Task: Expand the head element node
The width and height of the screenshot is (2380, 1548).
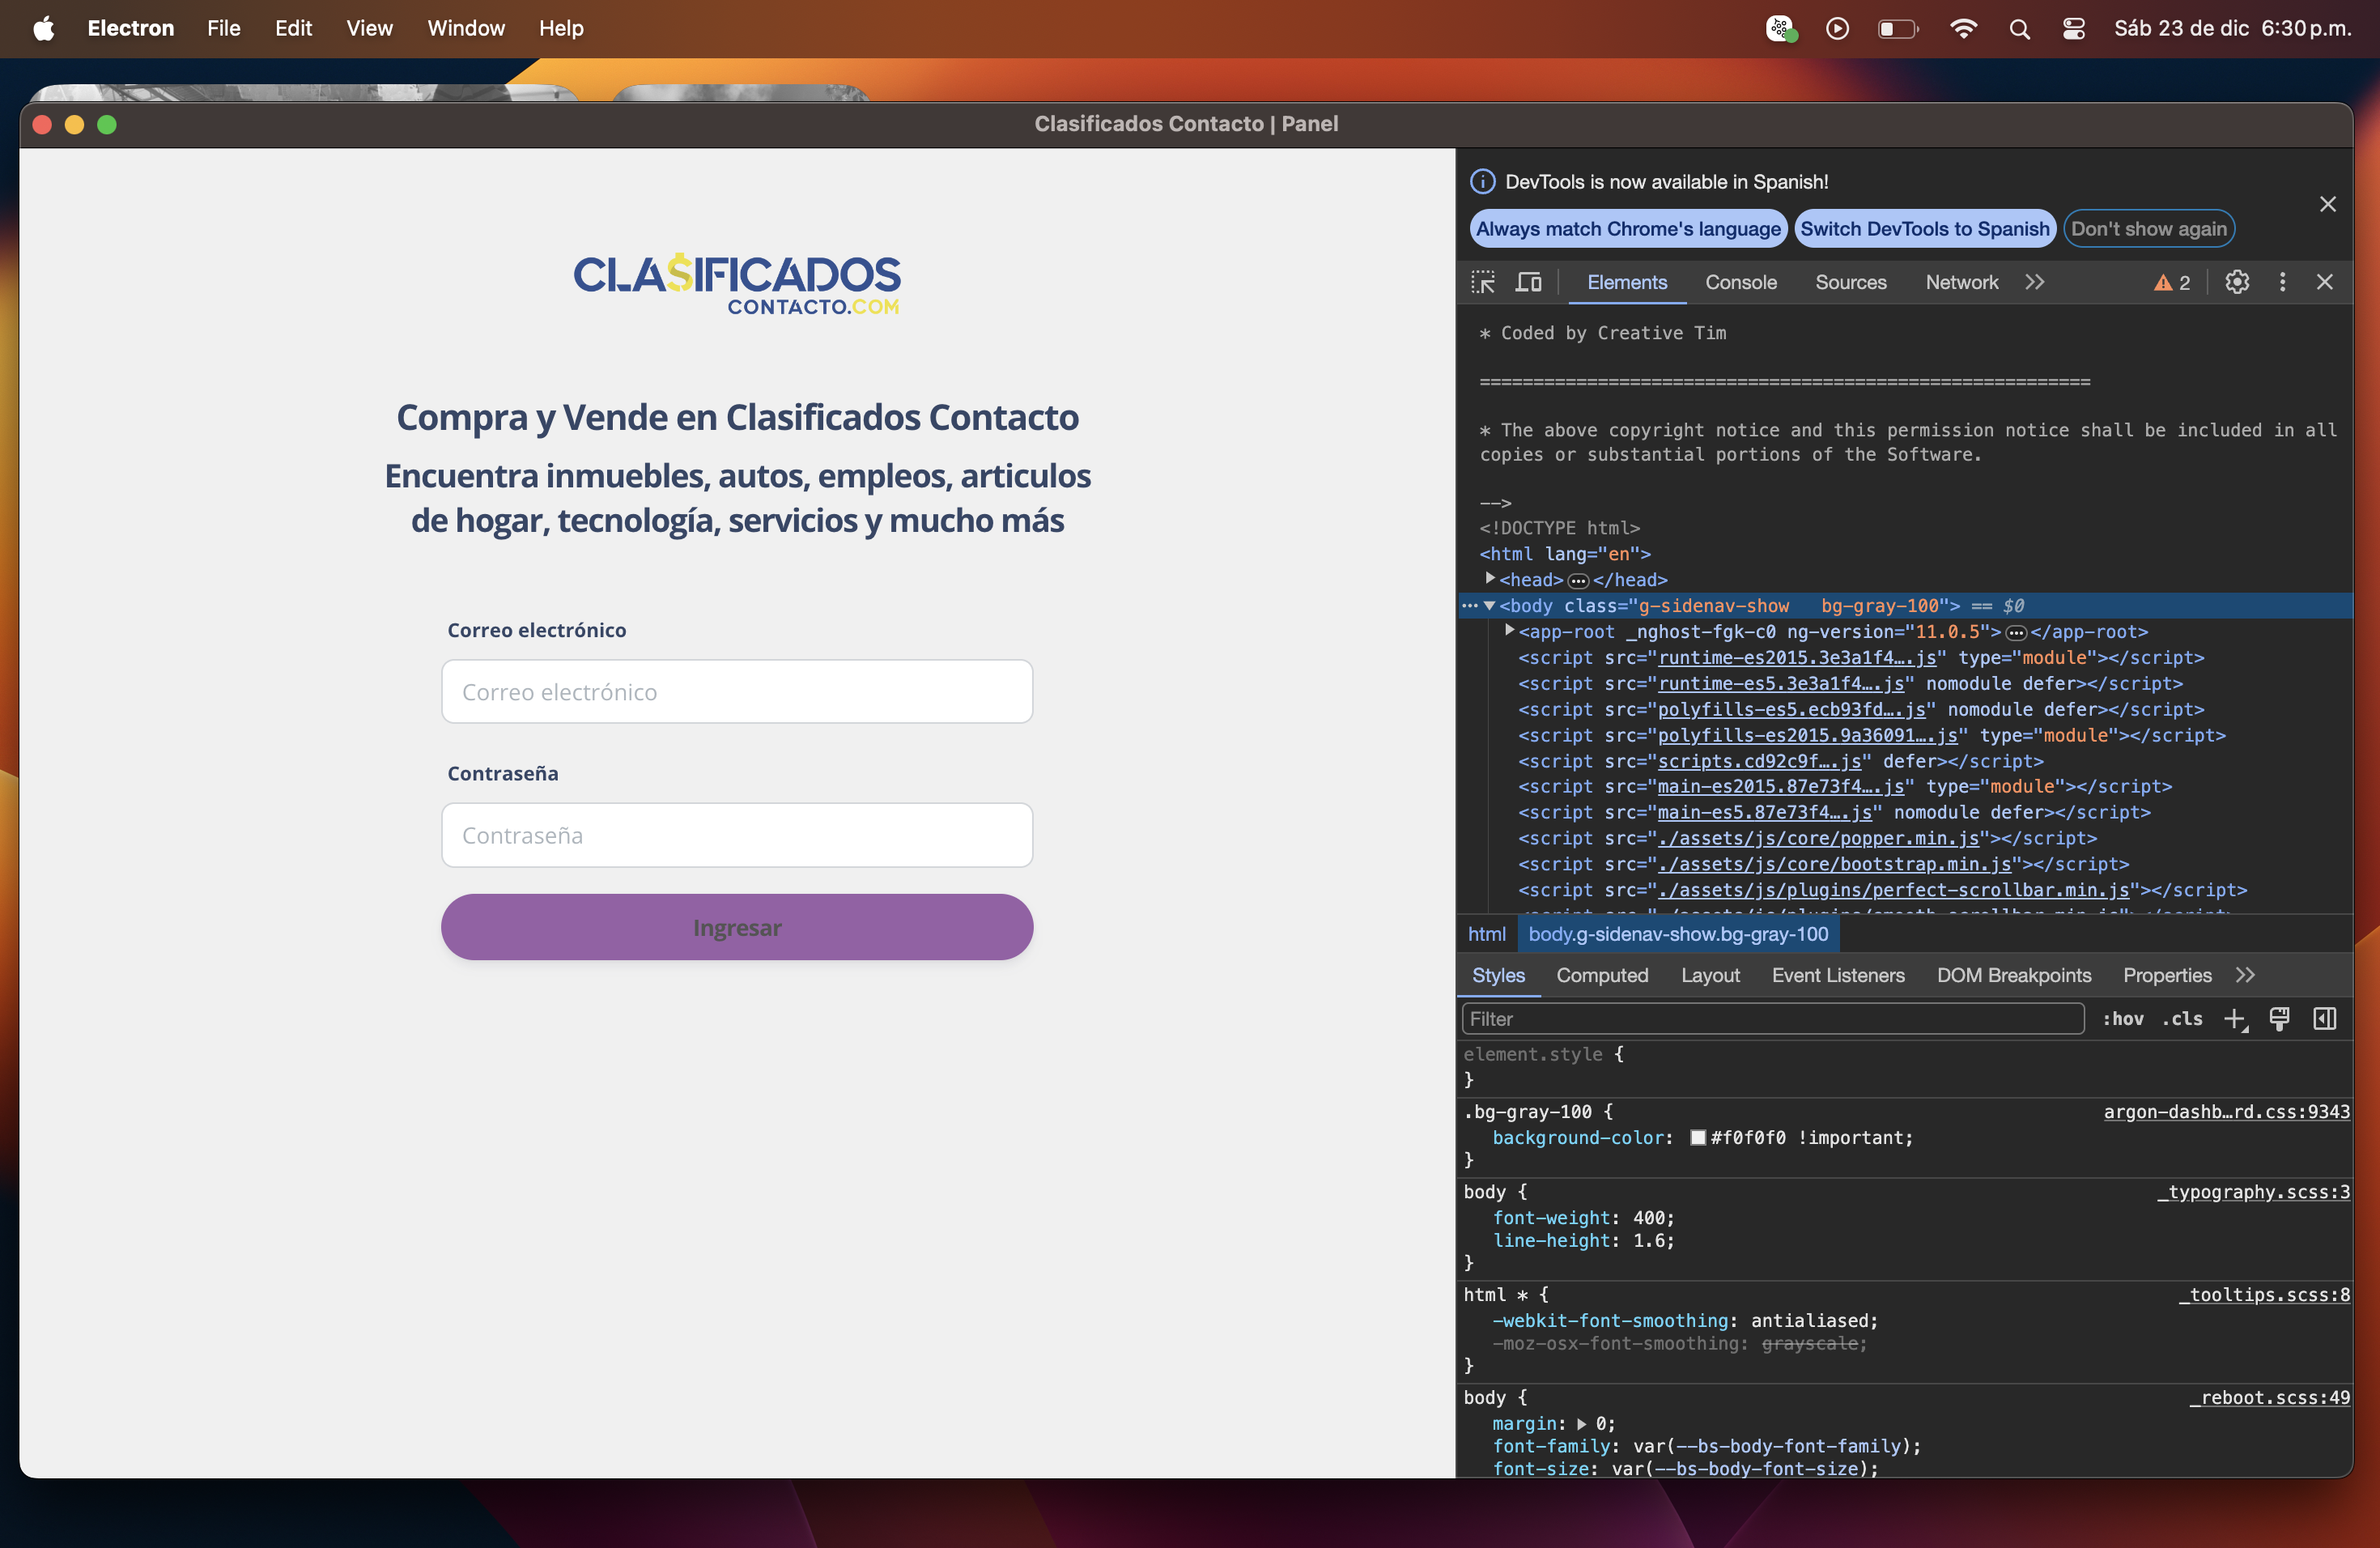Action: coord(1490,579)
